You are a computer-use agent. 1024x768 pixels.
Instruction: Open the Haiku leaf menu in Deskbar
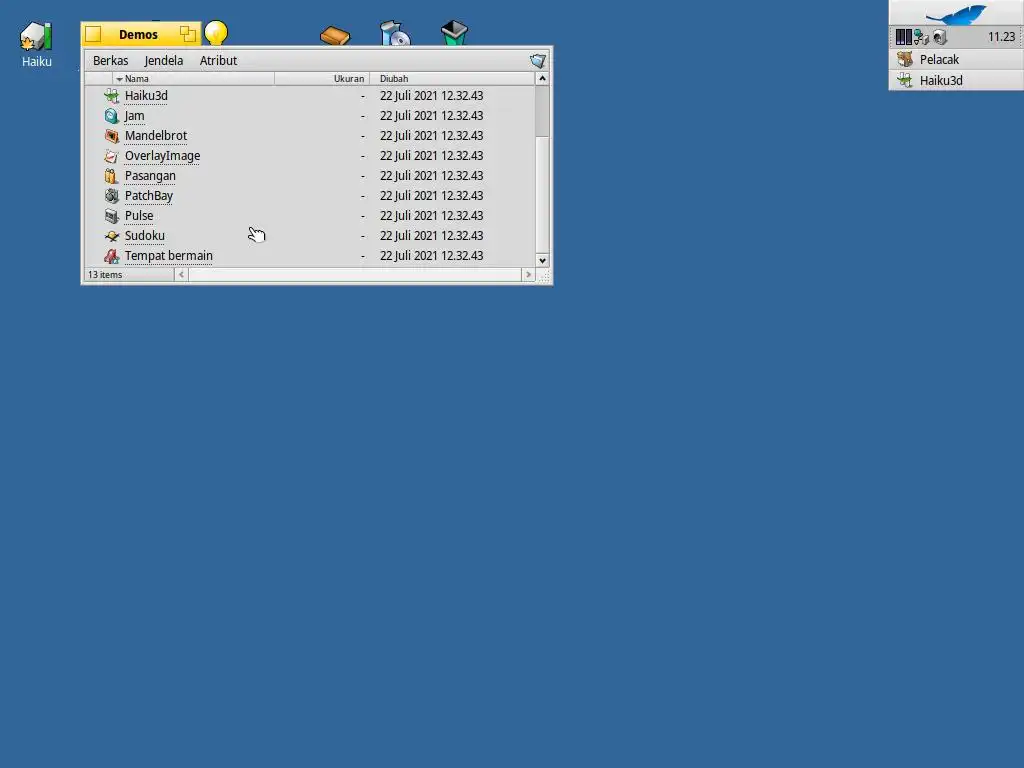click(x=956, y=13)
